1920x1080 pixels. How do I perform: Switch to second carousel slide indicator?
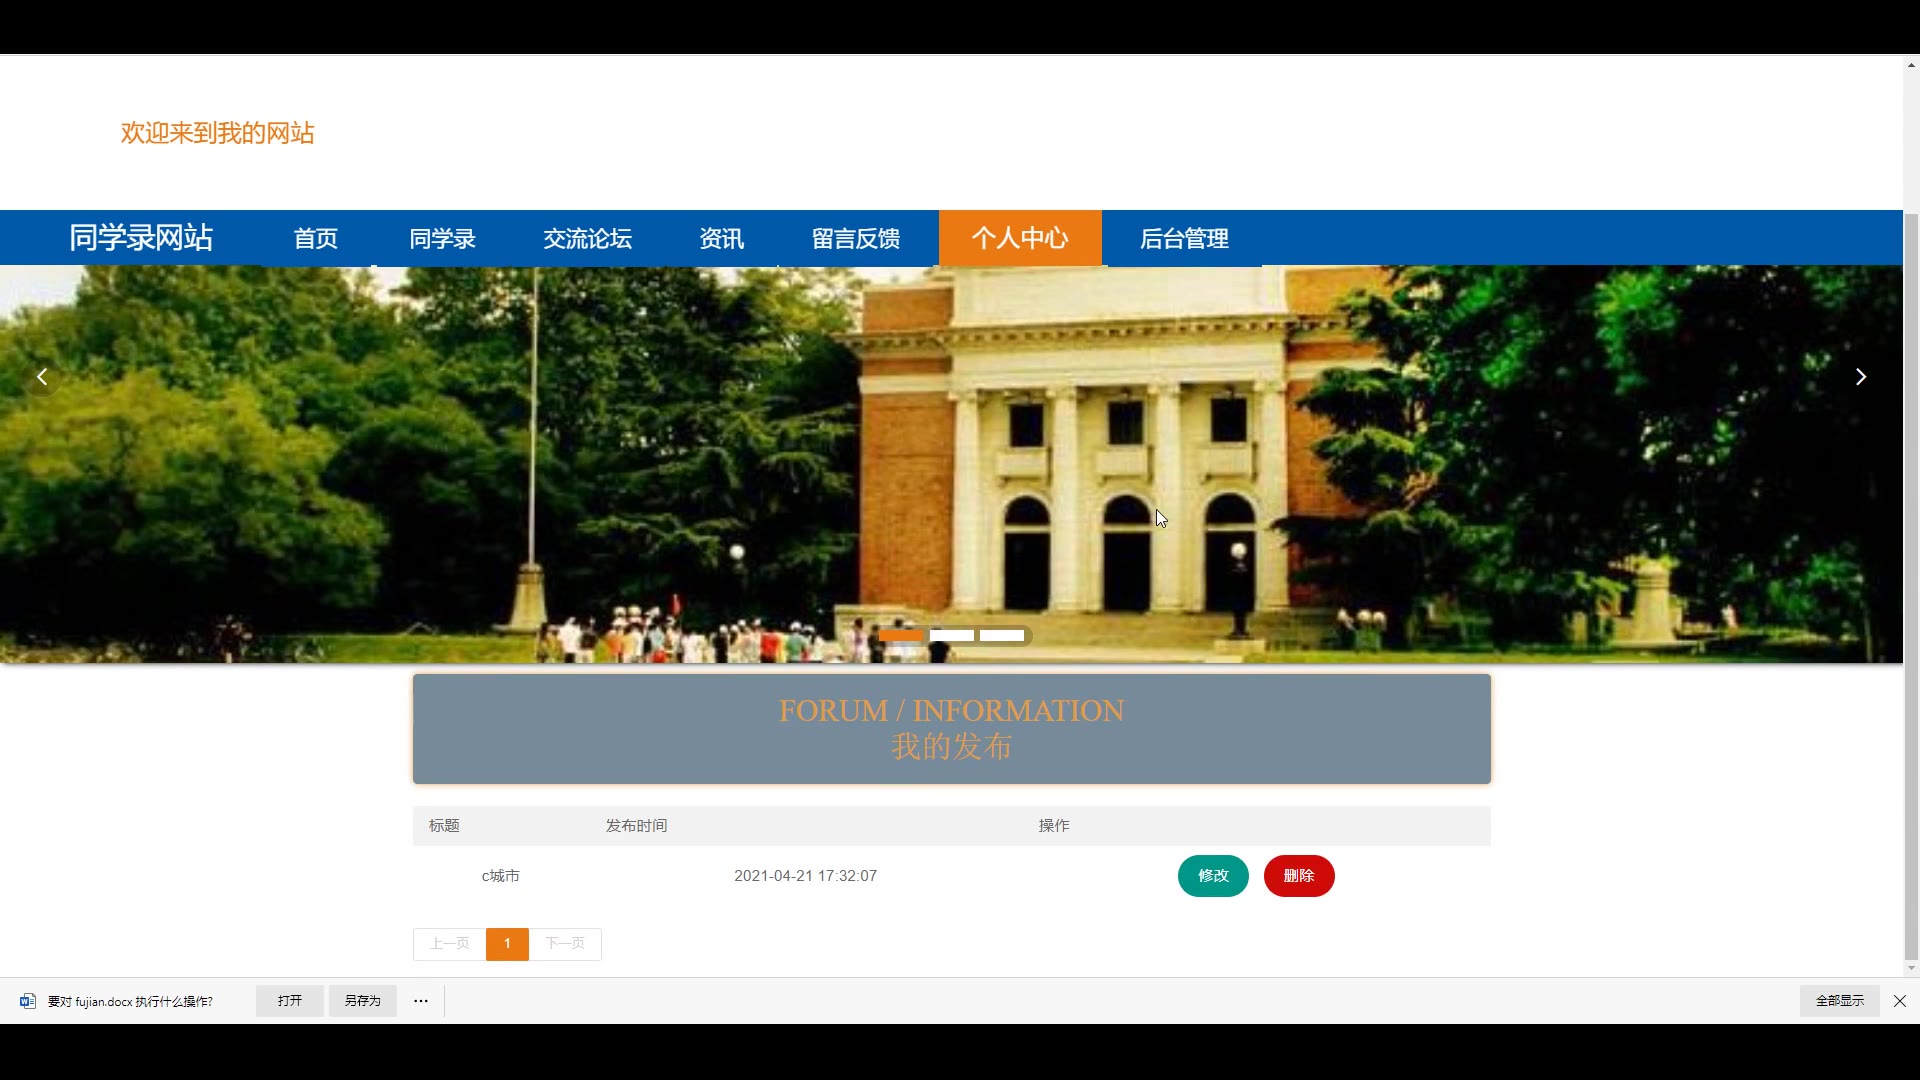coord(951,636)
